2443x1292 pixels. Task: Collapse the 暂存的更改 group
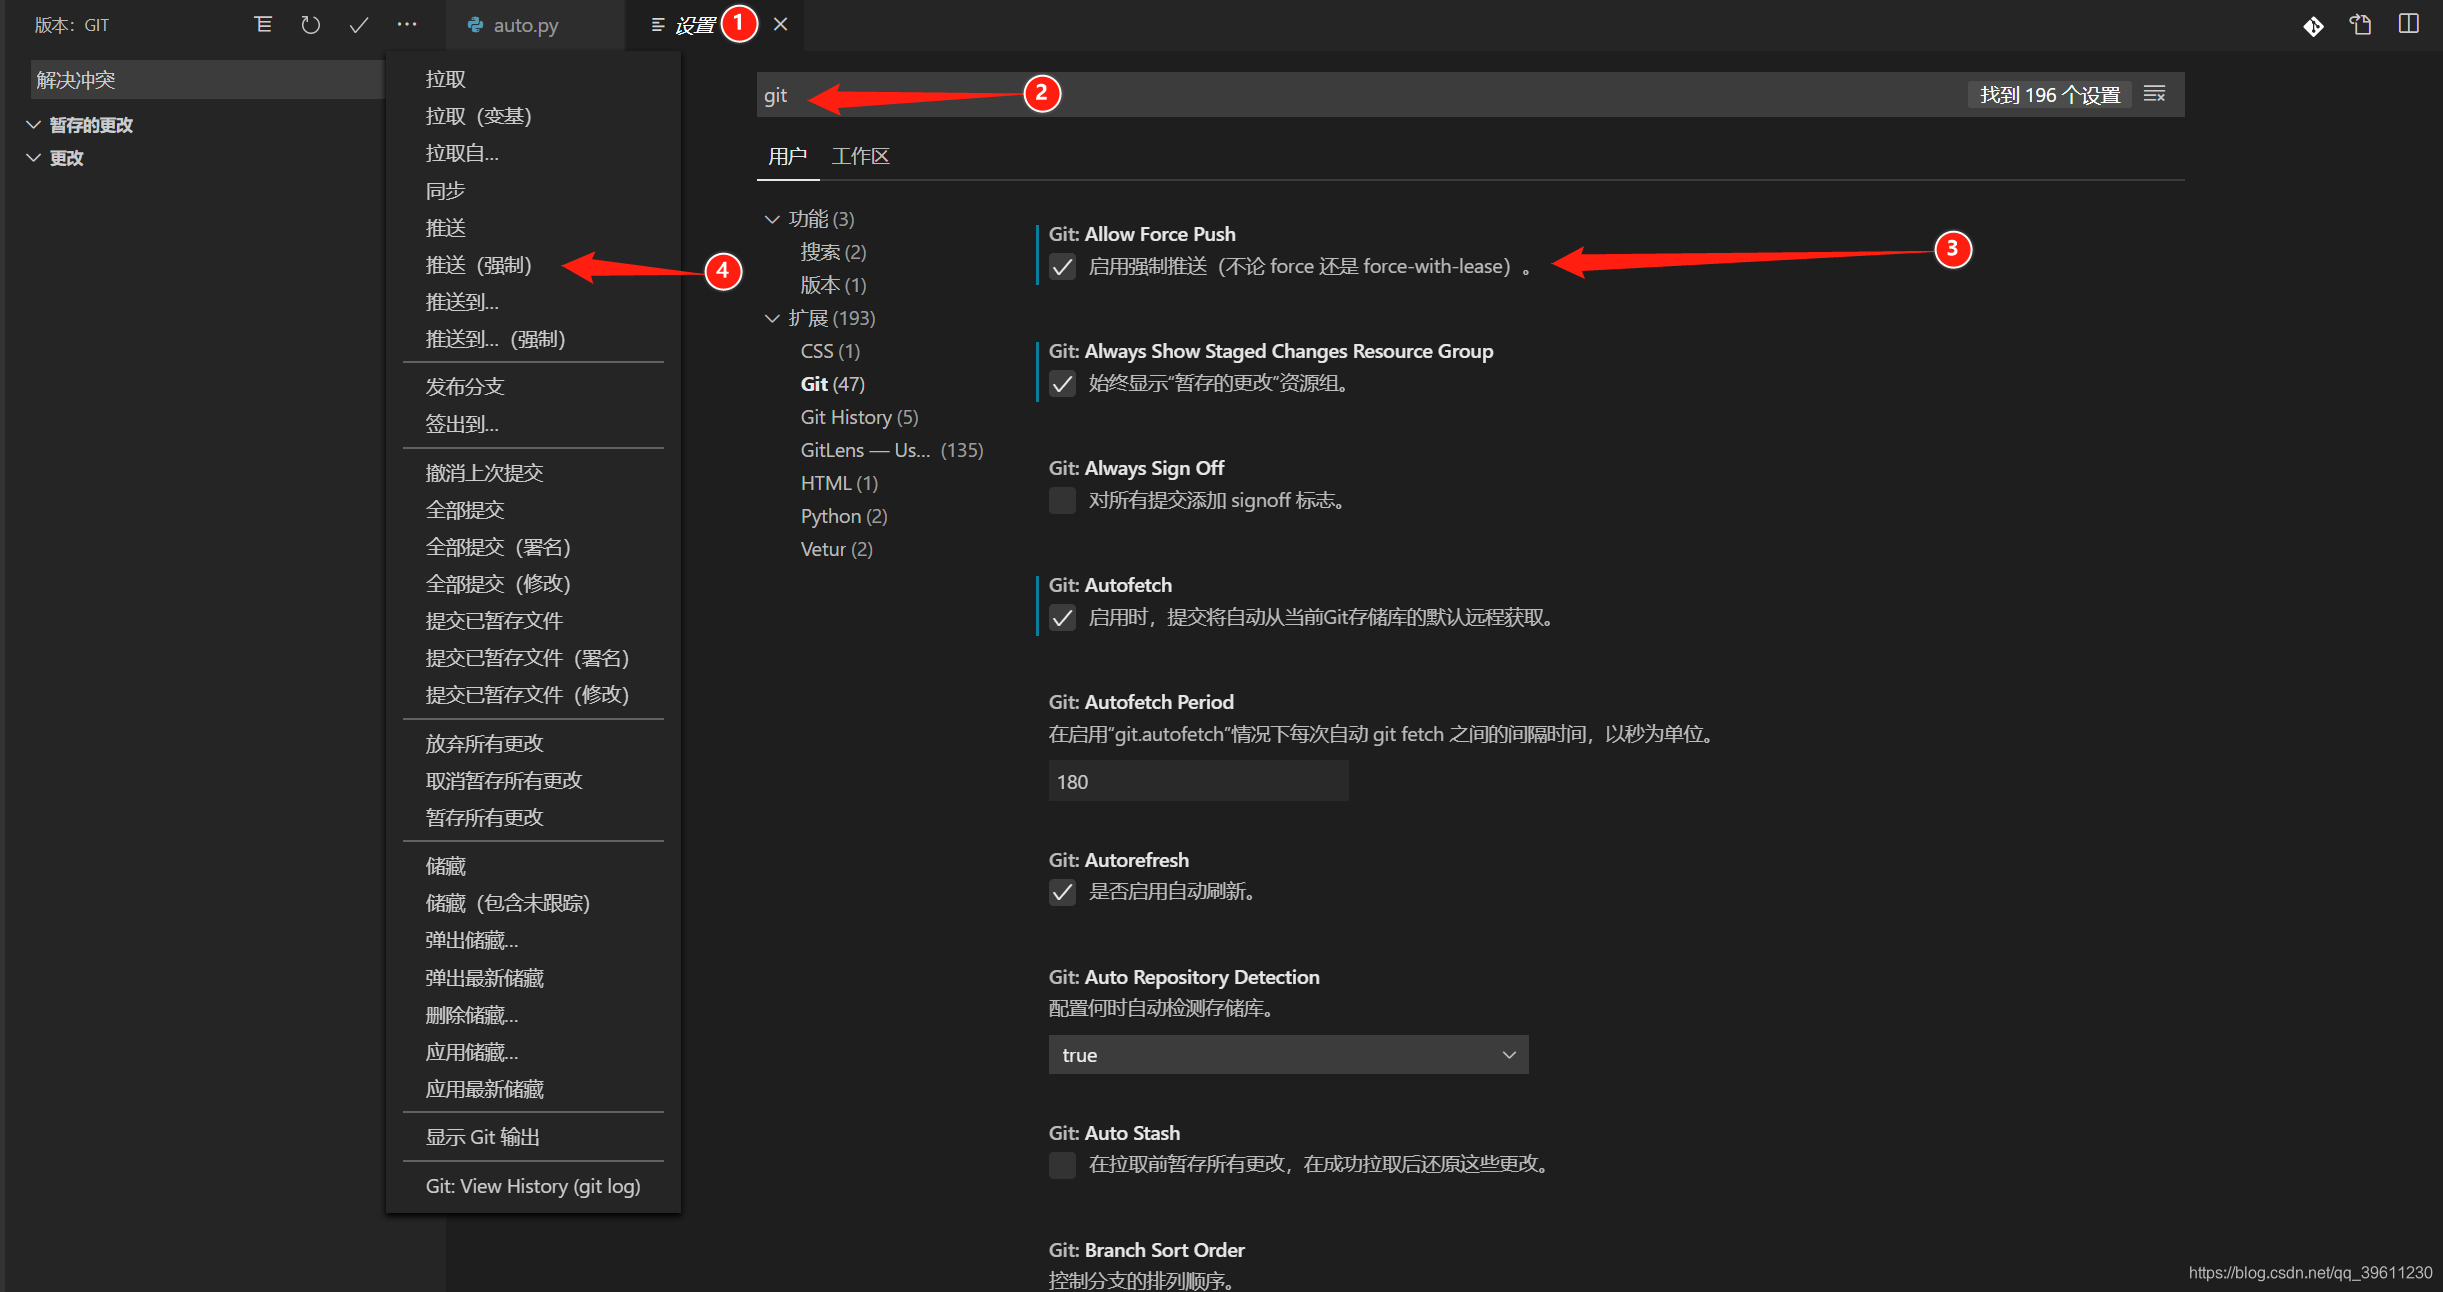(33, 125)
